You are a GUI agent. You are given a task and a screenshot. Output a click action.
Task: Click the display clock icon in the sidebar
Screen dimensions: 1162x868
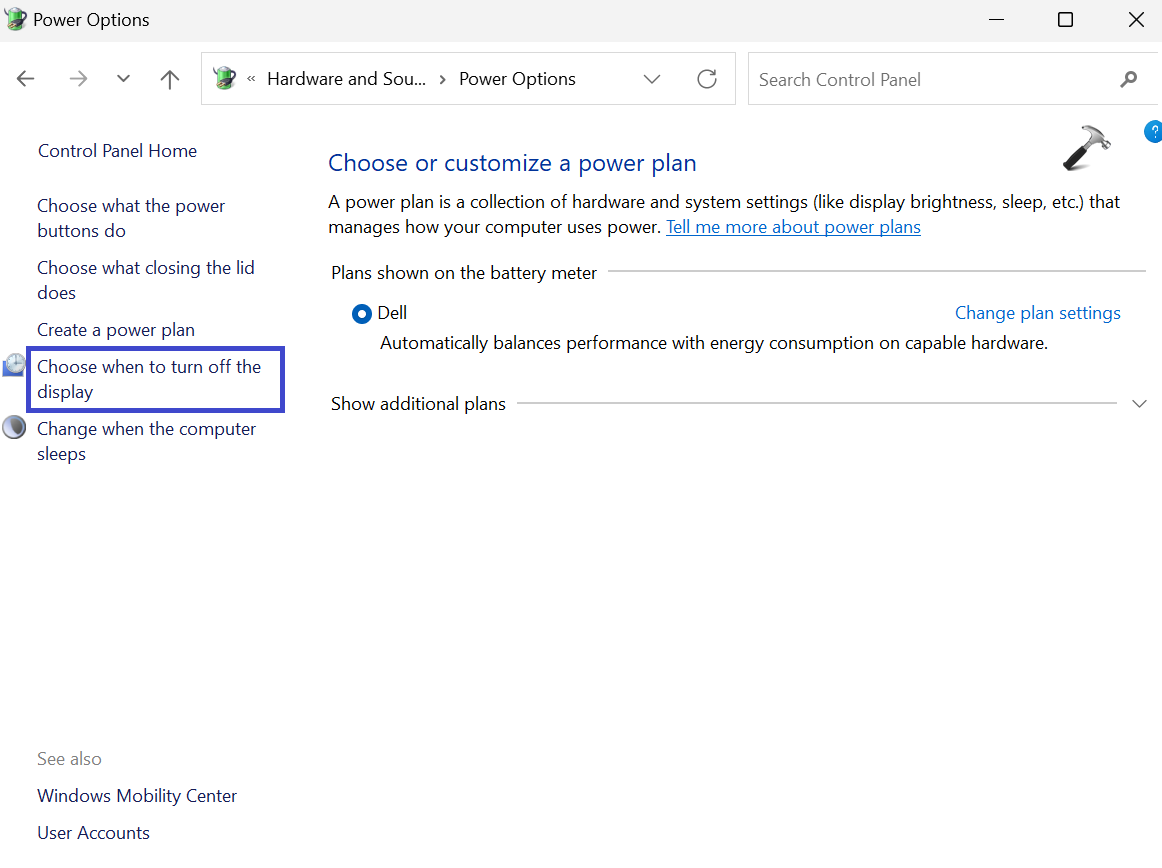[x=14, y=366]
